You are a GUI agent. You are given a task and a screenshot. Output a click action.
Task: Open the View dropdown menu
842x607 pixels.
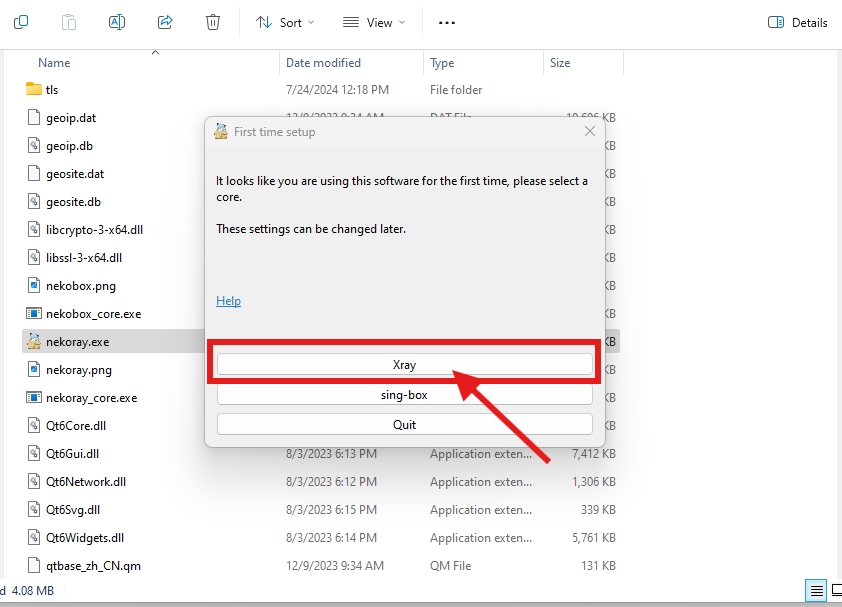tap(374, 23)
